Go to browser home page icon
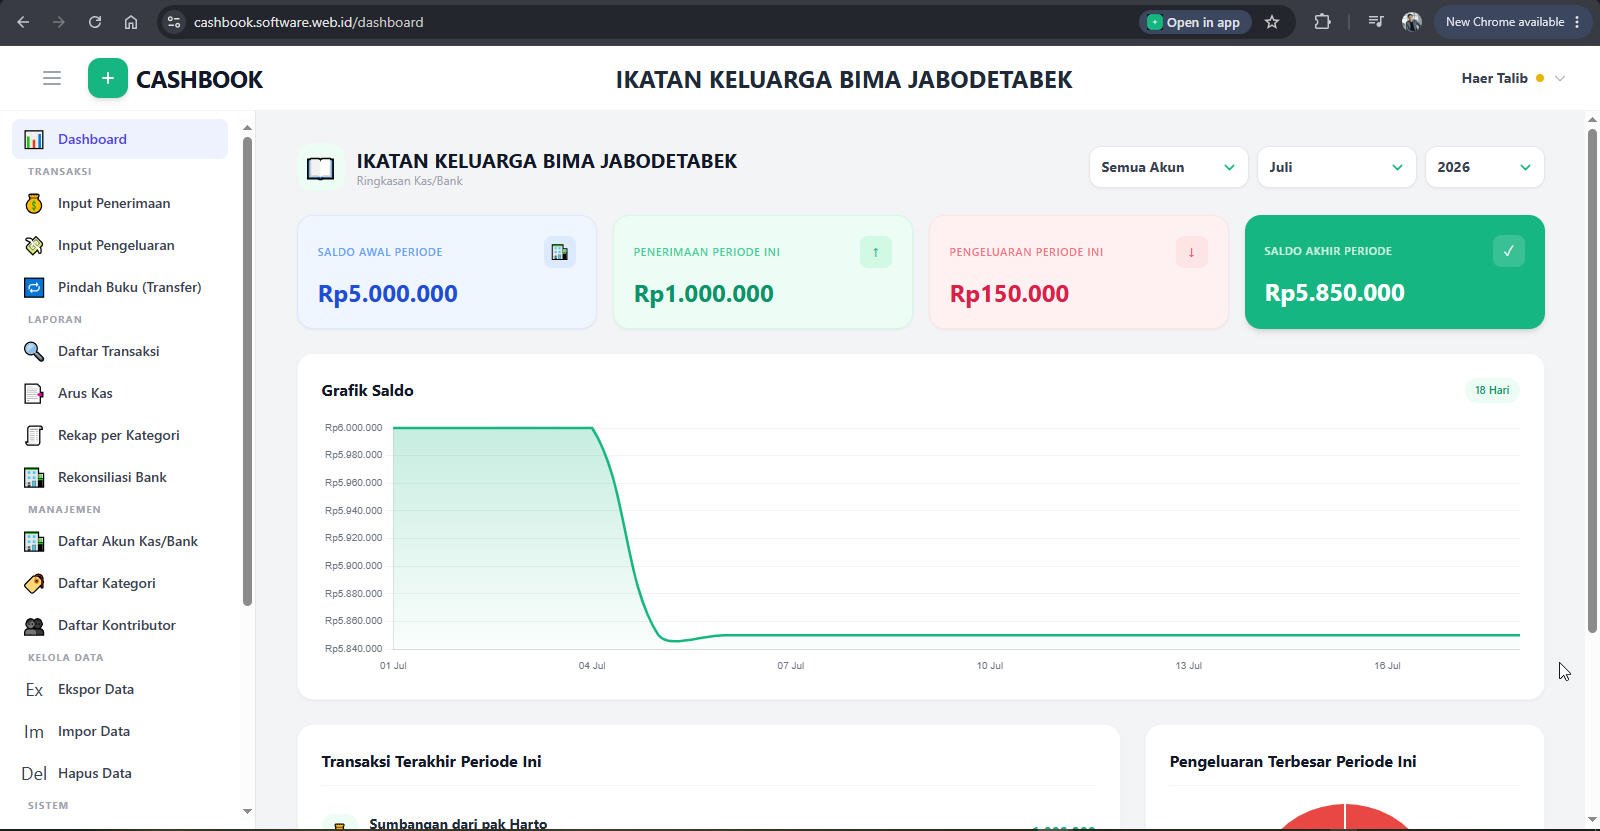The image size is (1600, 831). pos(131,22)
